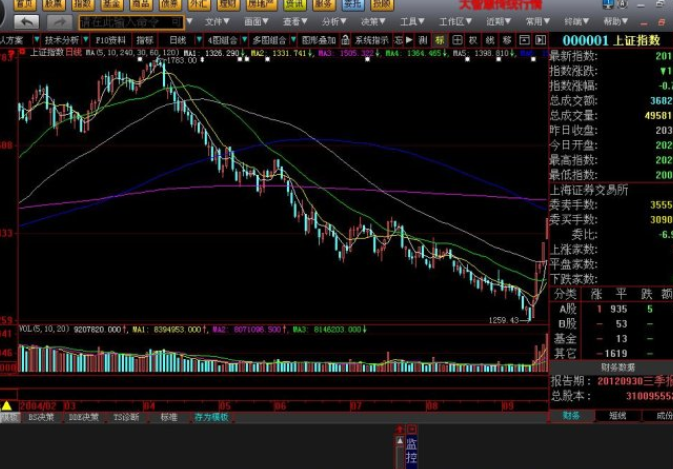Open the 商品 top button
The height and width of the screenshot is (469, 673).
click(x=141, y=4)
